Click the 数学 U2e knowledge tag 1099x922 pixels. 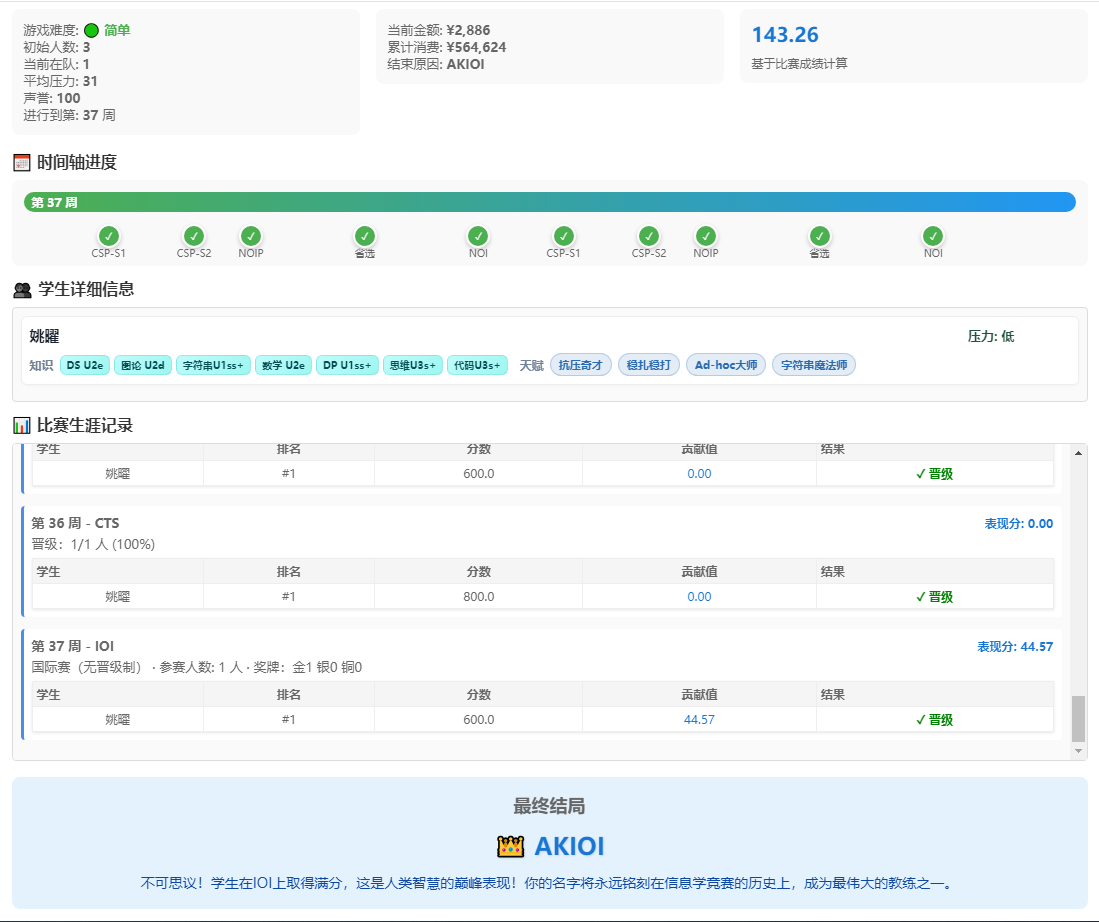pos(283,365)
